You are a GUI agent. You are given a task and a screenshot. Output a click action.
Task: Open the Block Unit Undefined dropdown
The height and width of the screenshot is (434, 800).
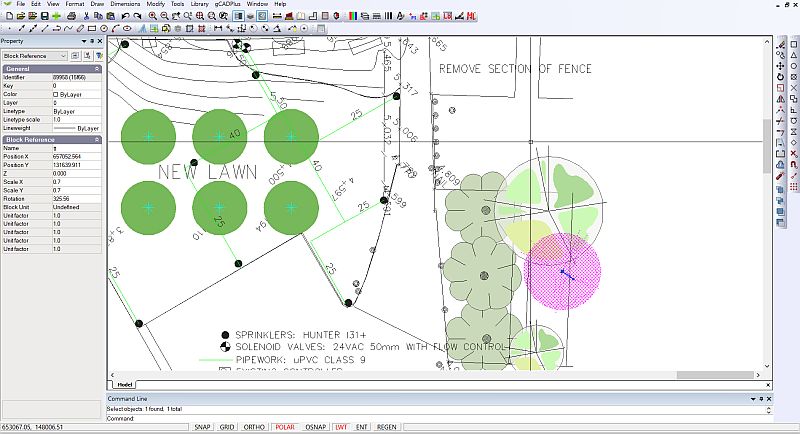tap(77, 207)
